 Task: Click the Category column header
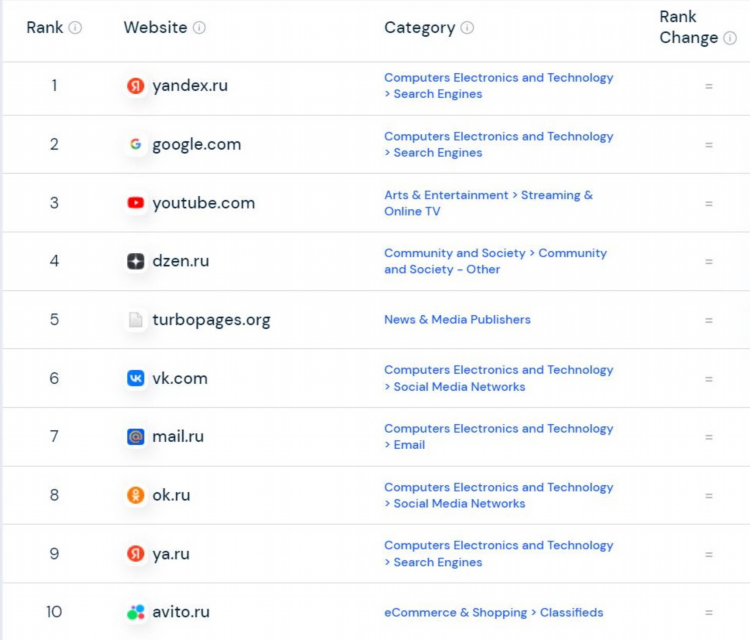point(419,28)
